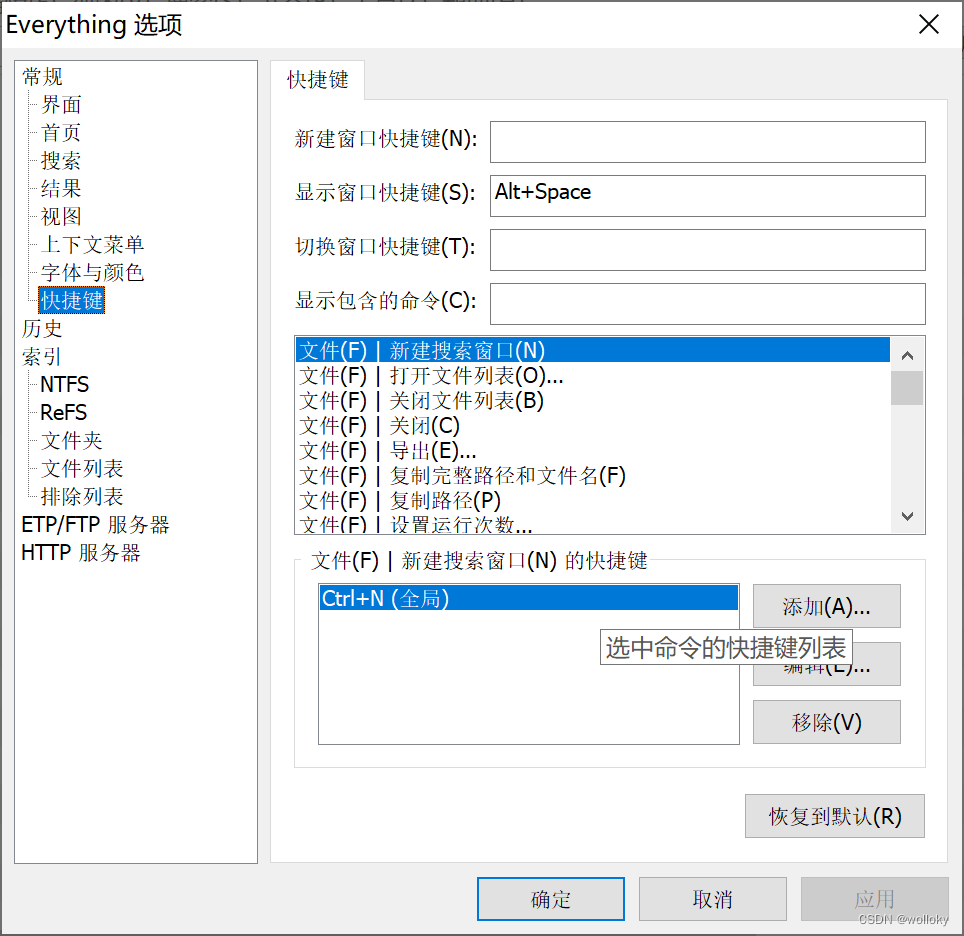Open HTTP 服务器 settings

(81, 552)
